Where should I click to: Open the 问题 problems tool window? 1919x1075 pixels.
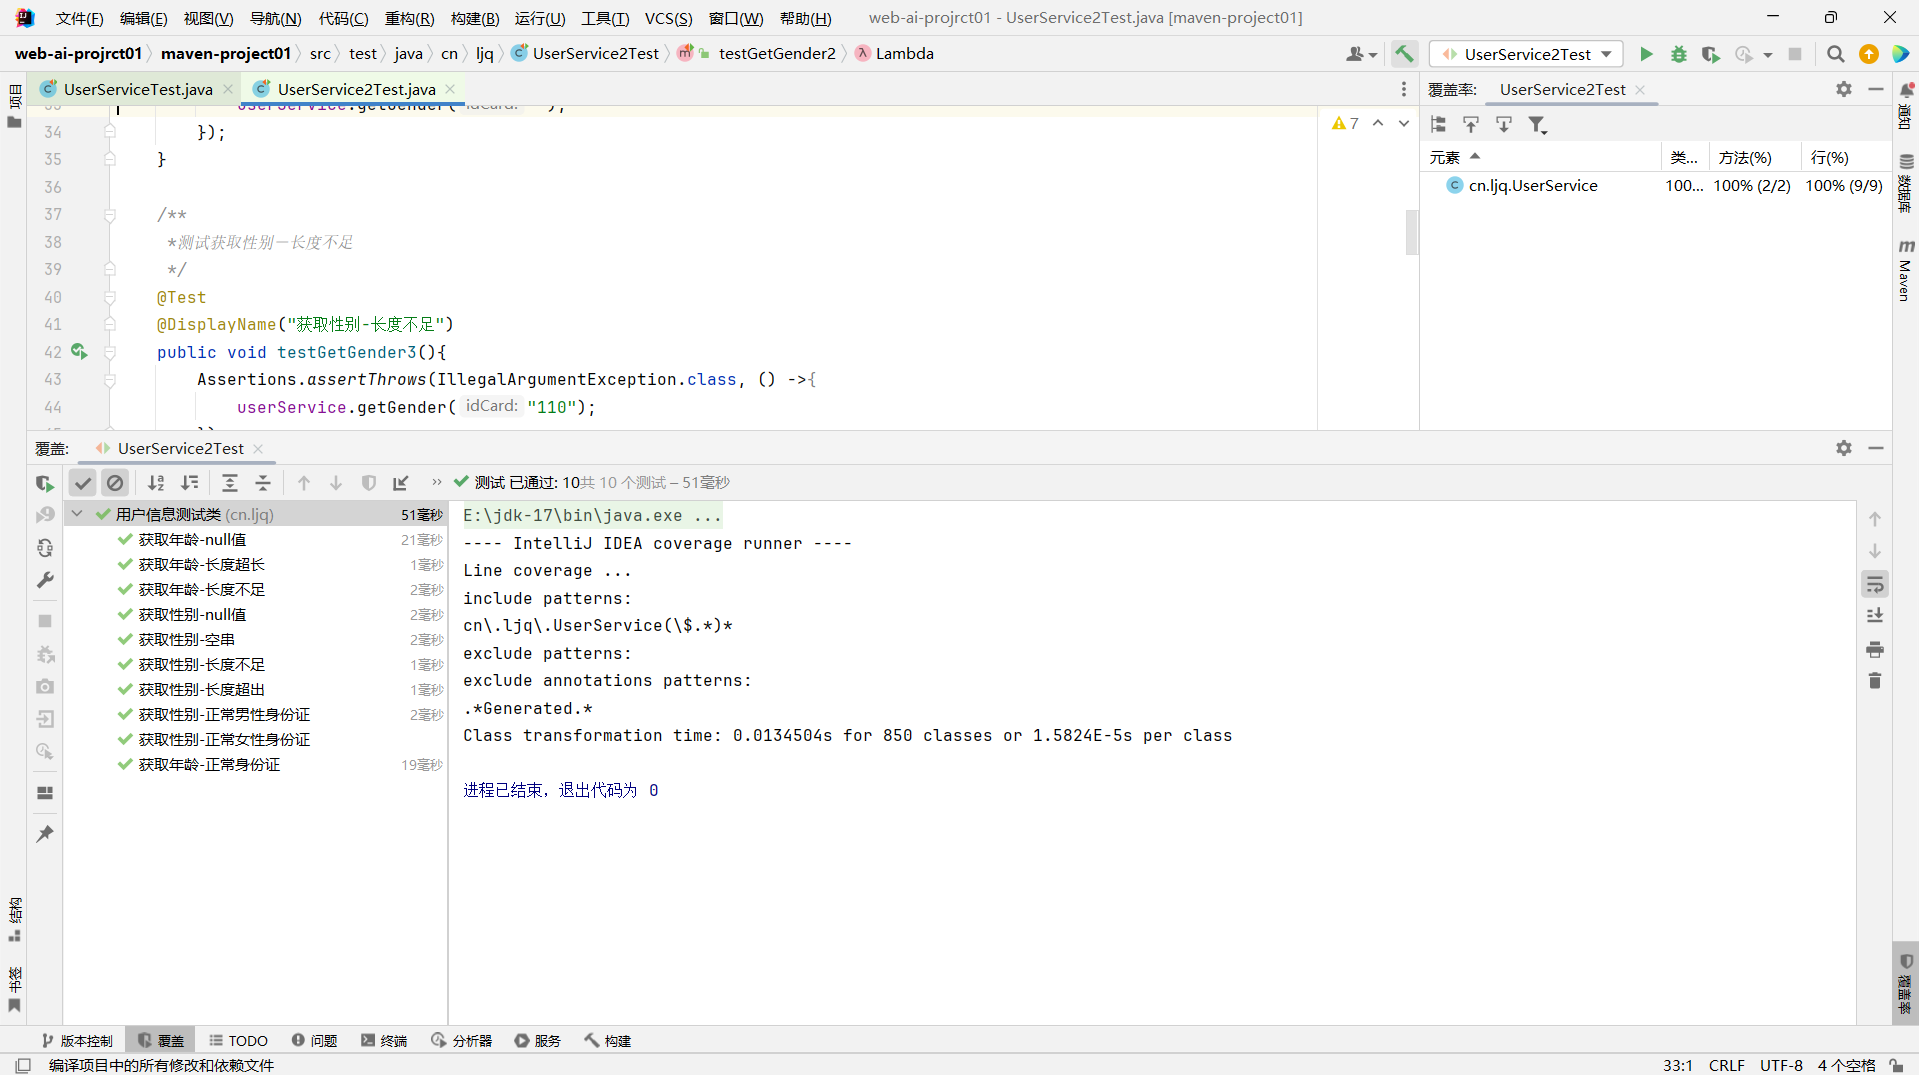[314, 1040]
